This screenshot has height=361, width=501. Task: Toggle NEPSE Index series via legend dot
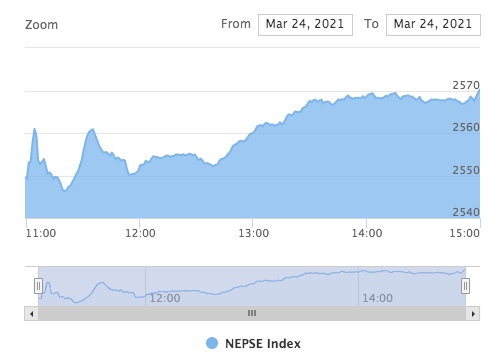[x=212, y=343]
